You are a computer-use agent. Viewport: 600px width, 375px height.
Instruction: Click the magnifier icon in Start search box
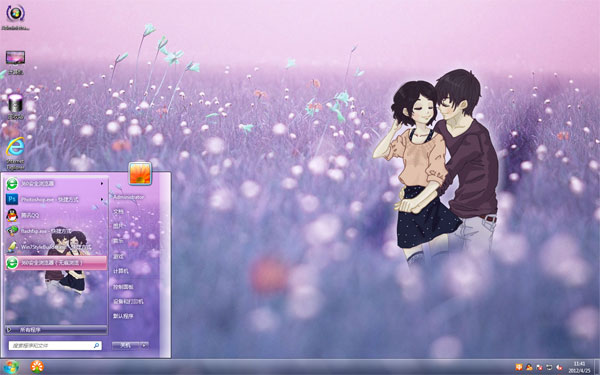pos(96,346)
